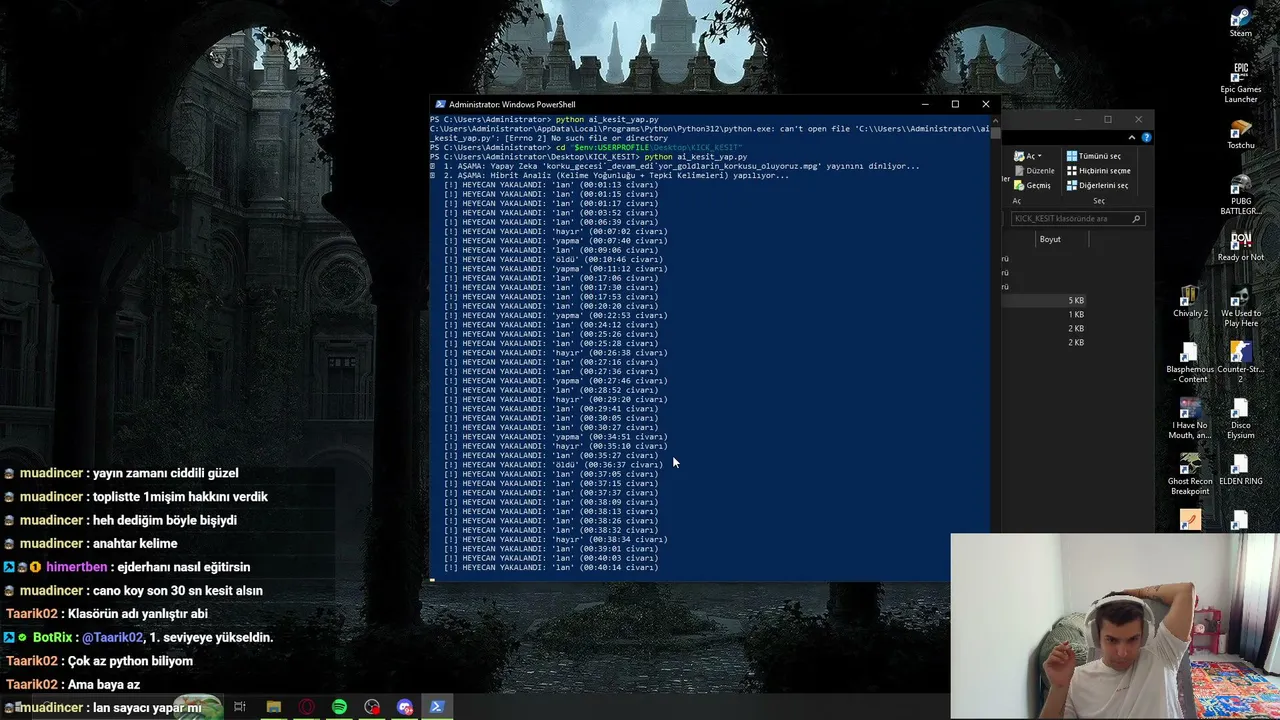1280x720 pixels.
Task: Close the Administrator PowerShell window
Action: coord(986,104)
